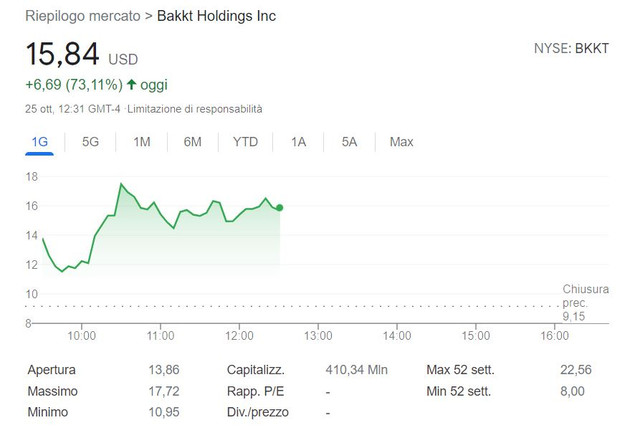Click the green current price dot on chart
The height and width of the screenshot is (438, 640).
[x=280, y=208]
